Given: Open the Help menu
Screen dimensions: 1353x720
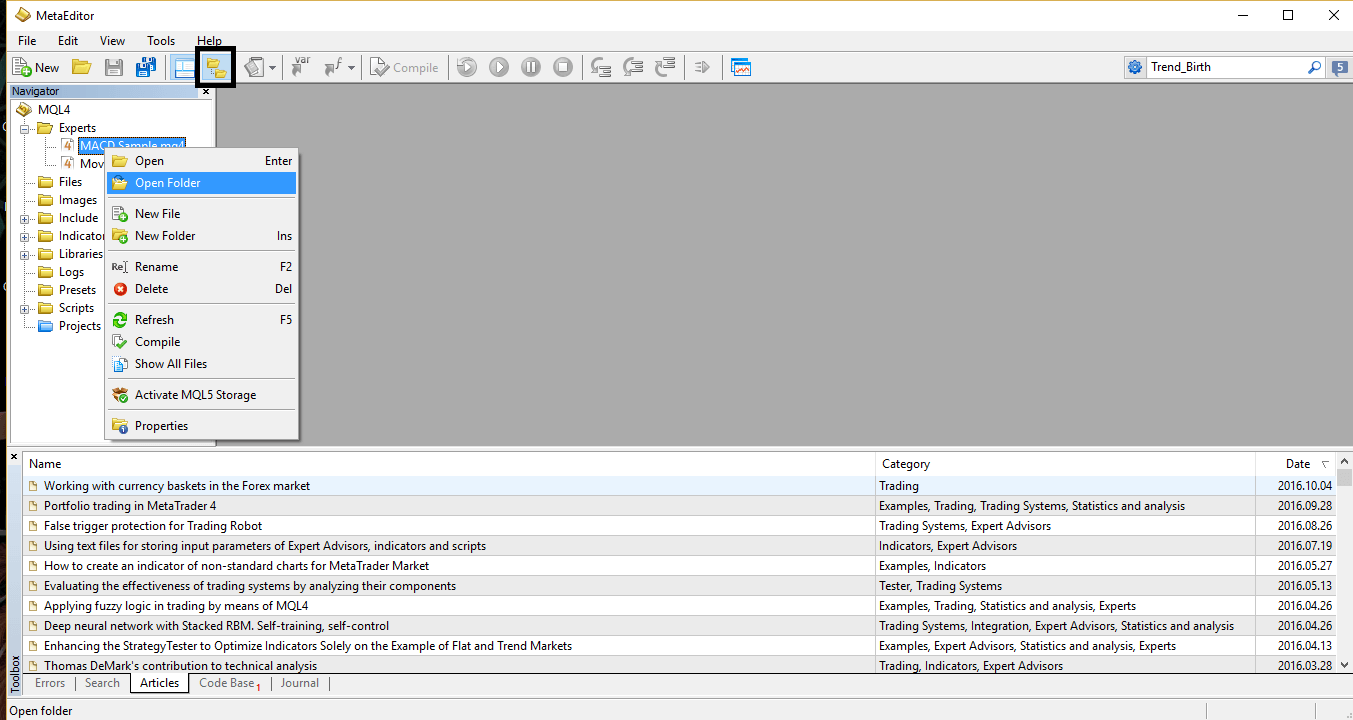Looking at the screenshot, I should pyautogui.click(x=210, y=41).
